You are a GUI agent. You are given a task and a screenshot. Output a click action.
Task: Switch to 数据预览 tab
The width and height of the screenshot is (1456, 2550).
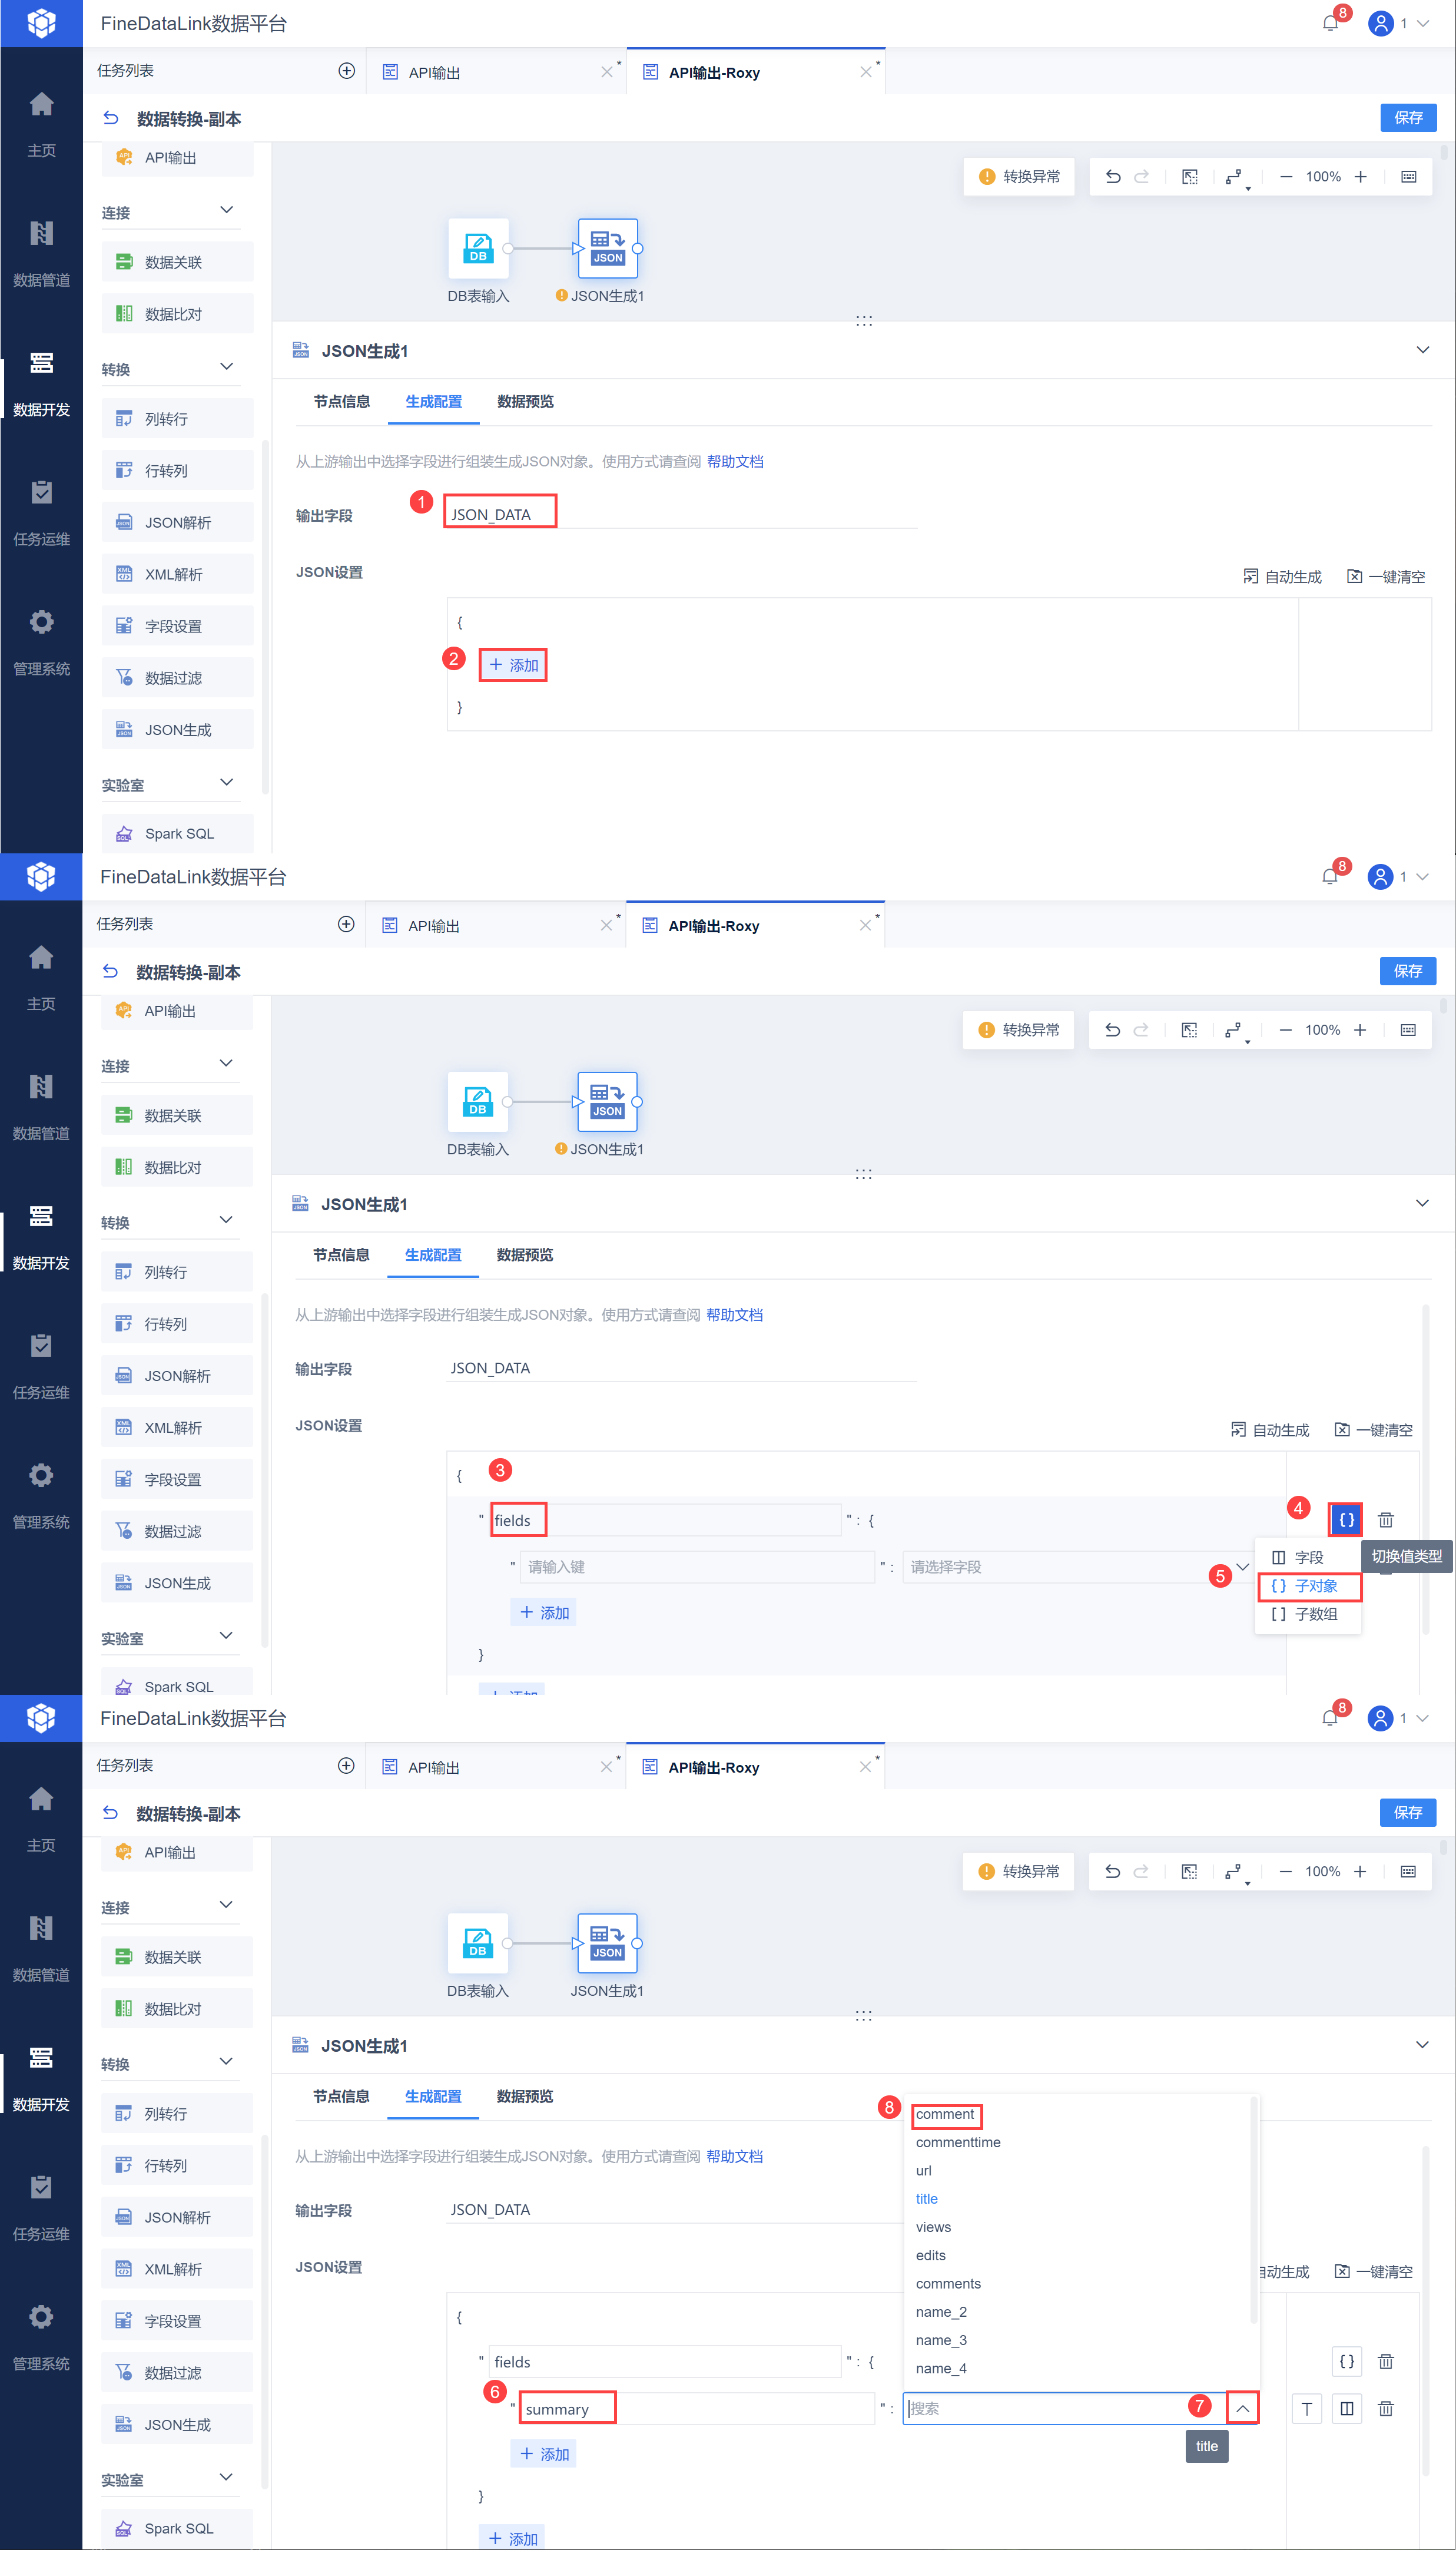[525, 402]
